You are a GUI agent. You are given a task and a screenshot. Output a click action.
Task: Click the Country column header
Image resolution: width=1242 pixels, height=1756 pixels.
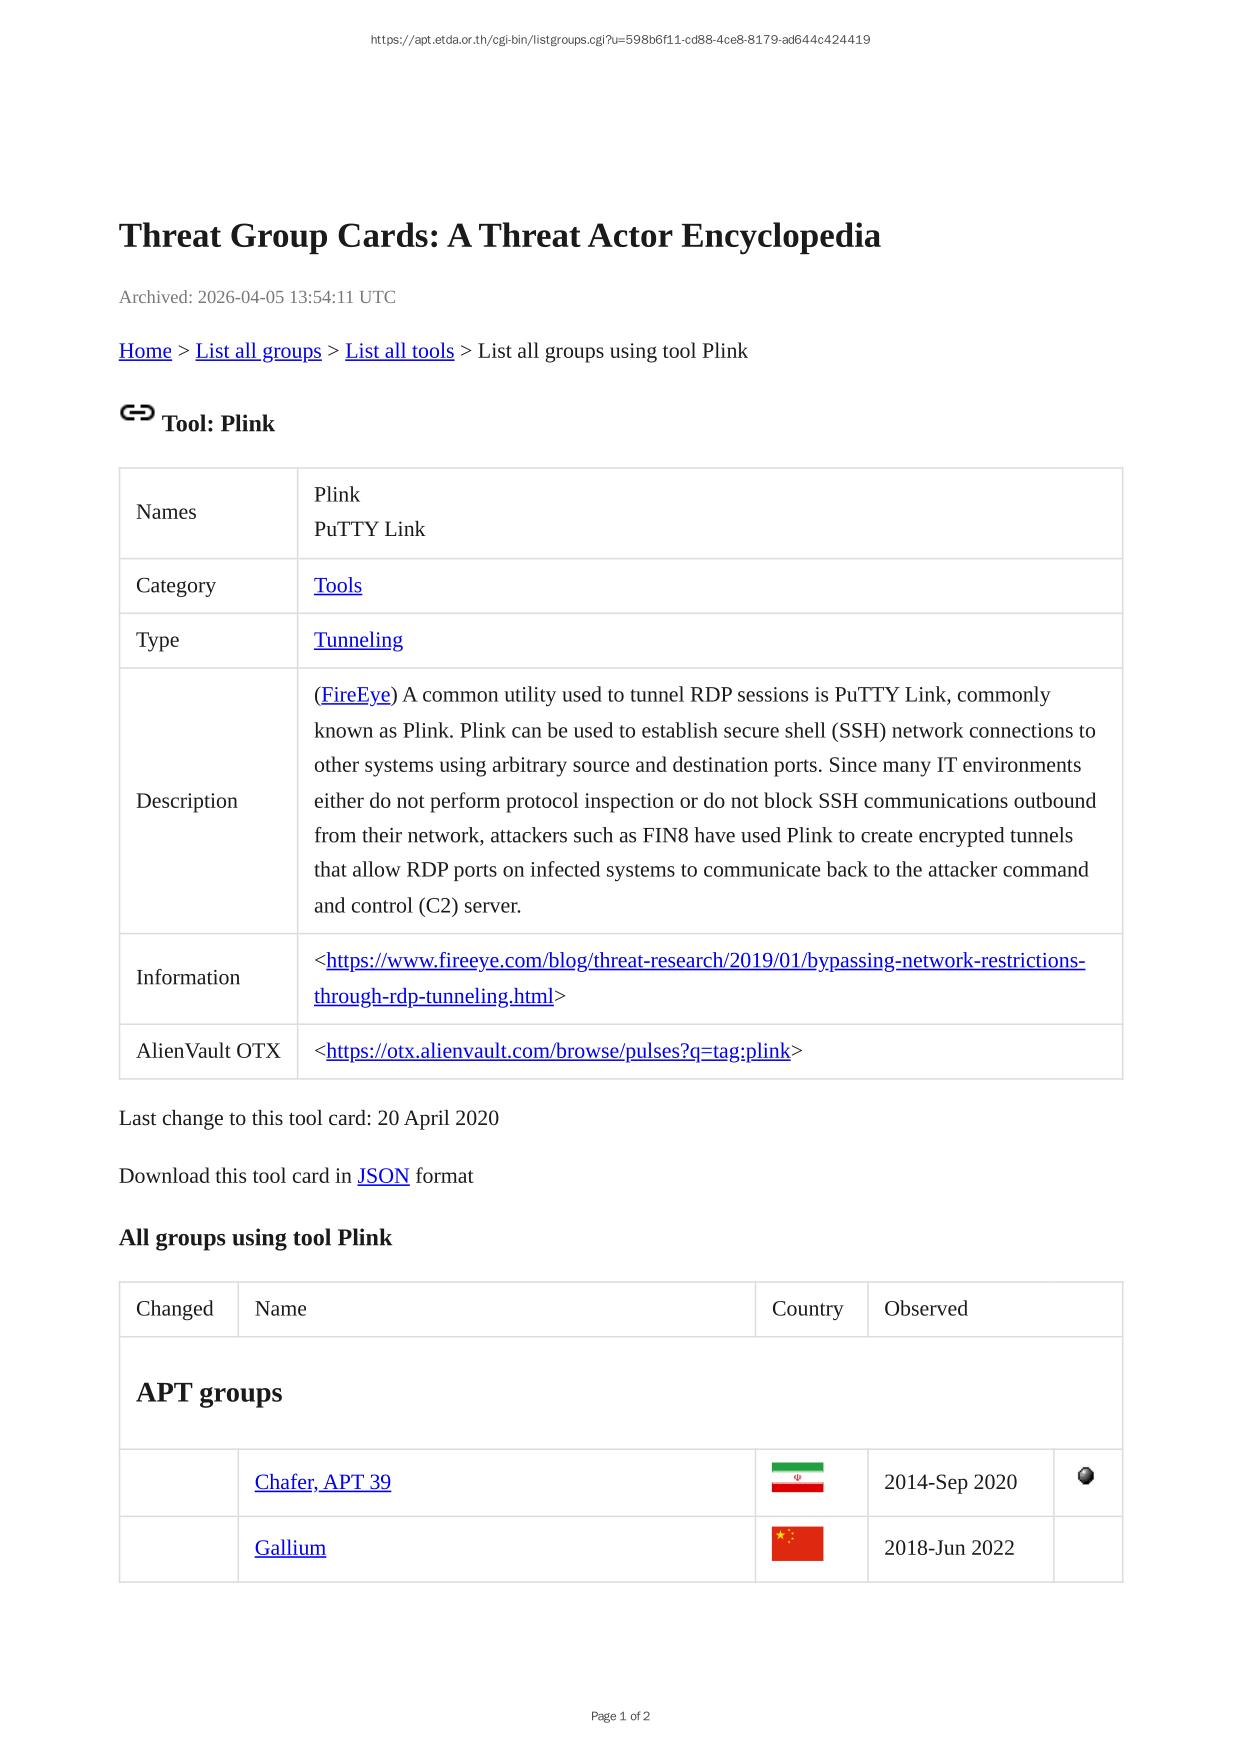click(807, 1309)
